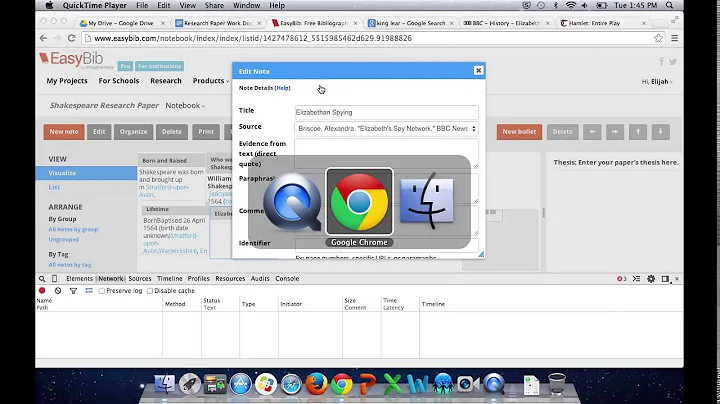The width and height of the screenshot is (720, 404).
Task: Show the DevTools console drawer icon
Action: pyautogui.click(x=636, y=279)
